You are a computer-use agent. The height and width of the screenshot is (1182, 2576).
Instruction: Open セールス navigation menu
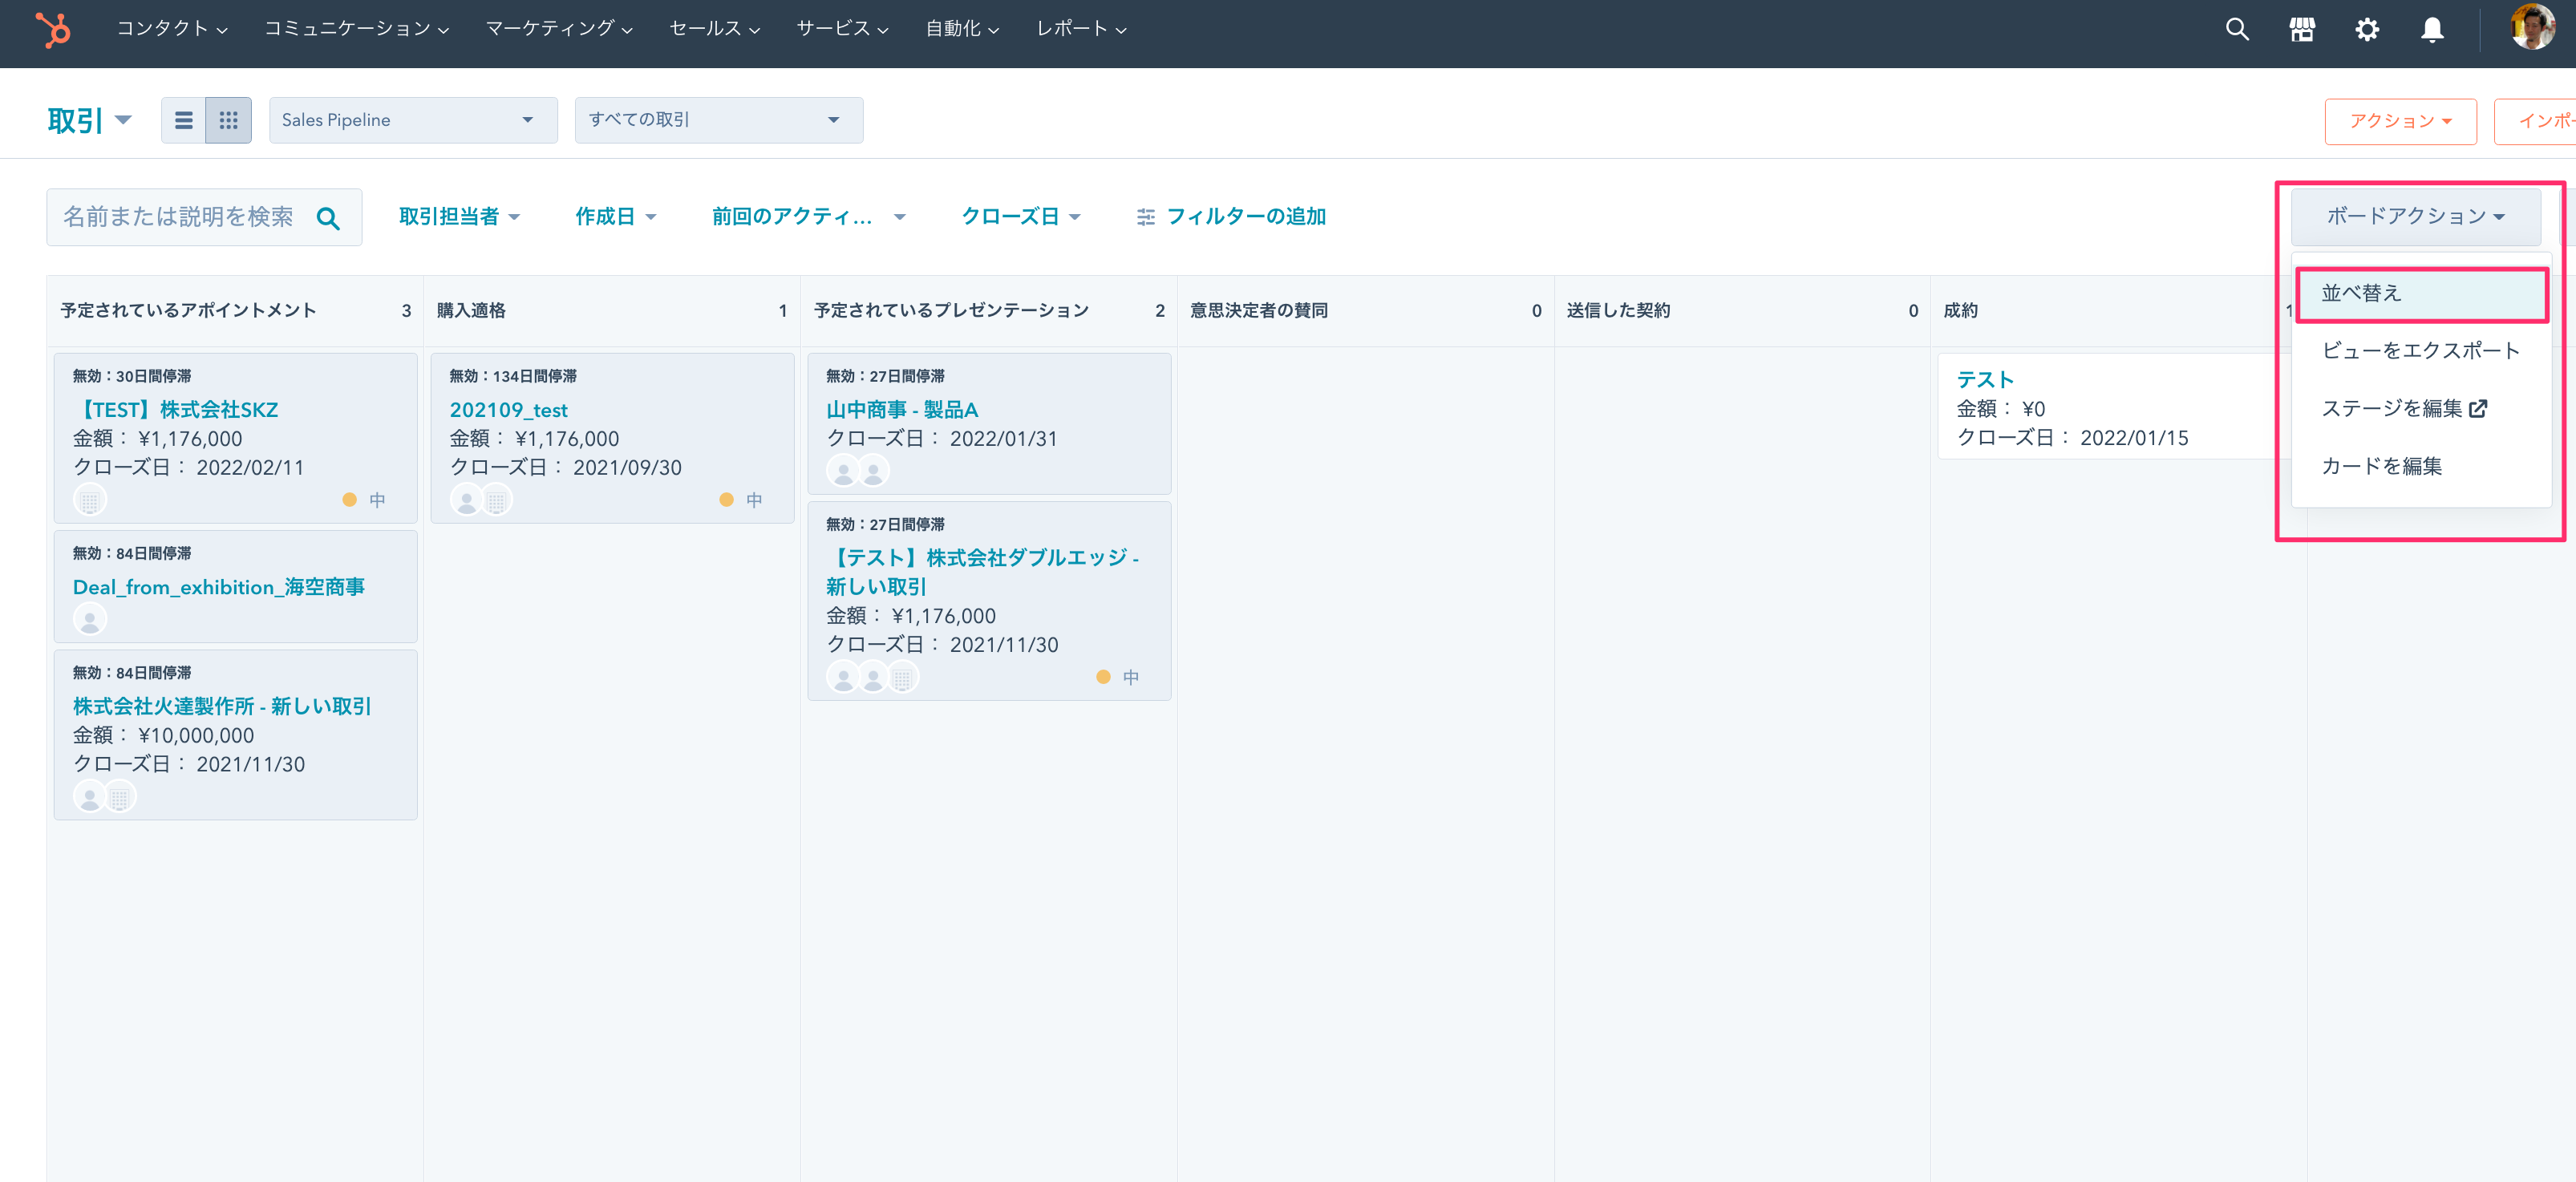click(714, 29)
